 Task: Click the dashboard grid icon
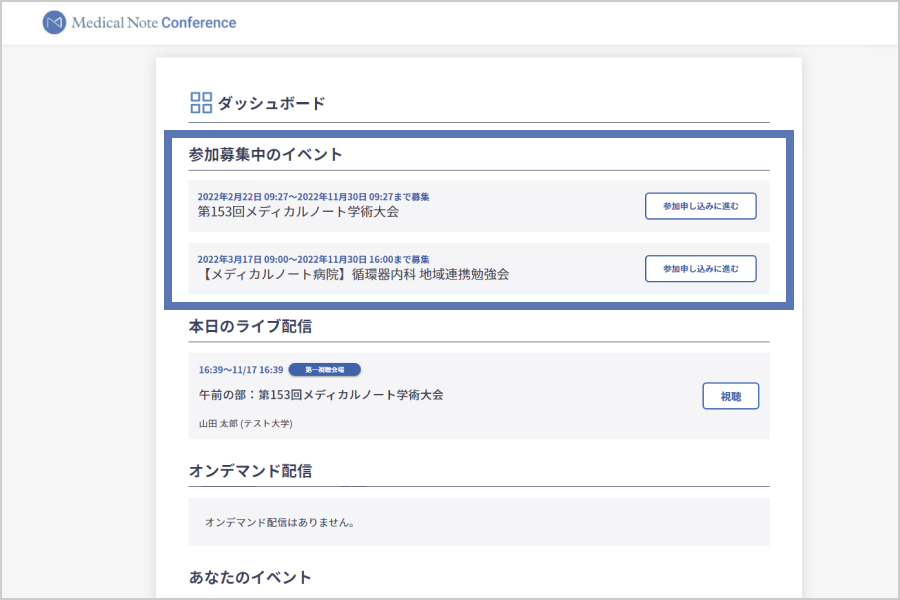click(x=201, y=103)
